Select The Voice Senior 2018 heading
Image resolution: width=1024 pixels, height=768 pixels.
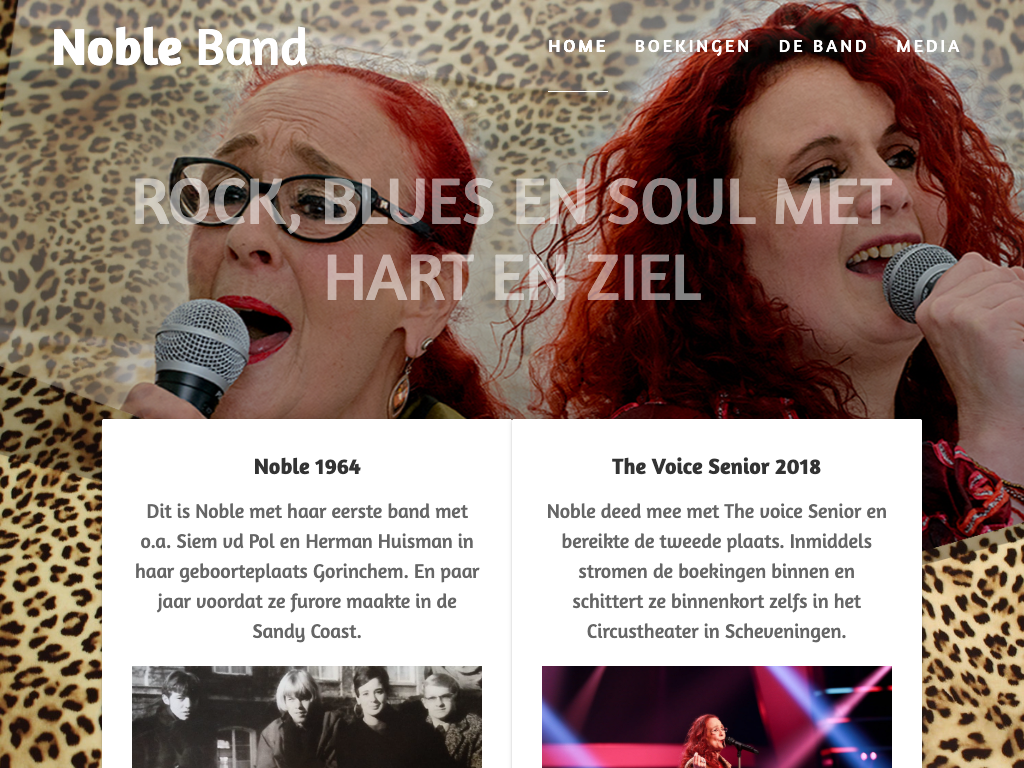point(716,466)
